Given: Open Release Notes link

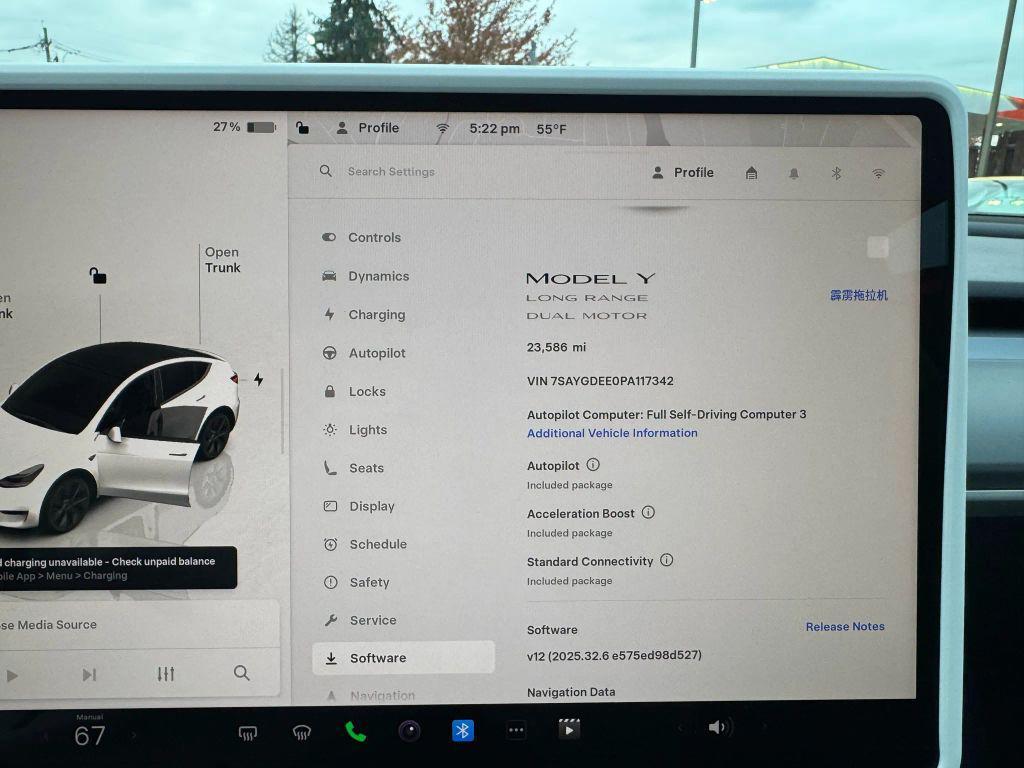Looking at the screenshot, I should tap(845, 626).
